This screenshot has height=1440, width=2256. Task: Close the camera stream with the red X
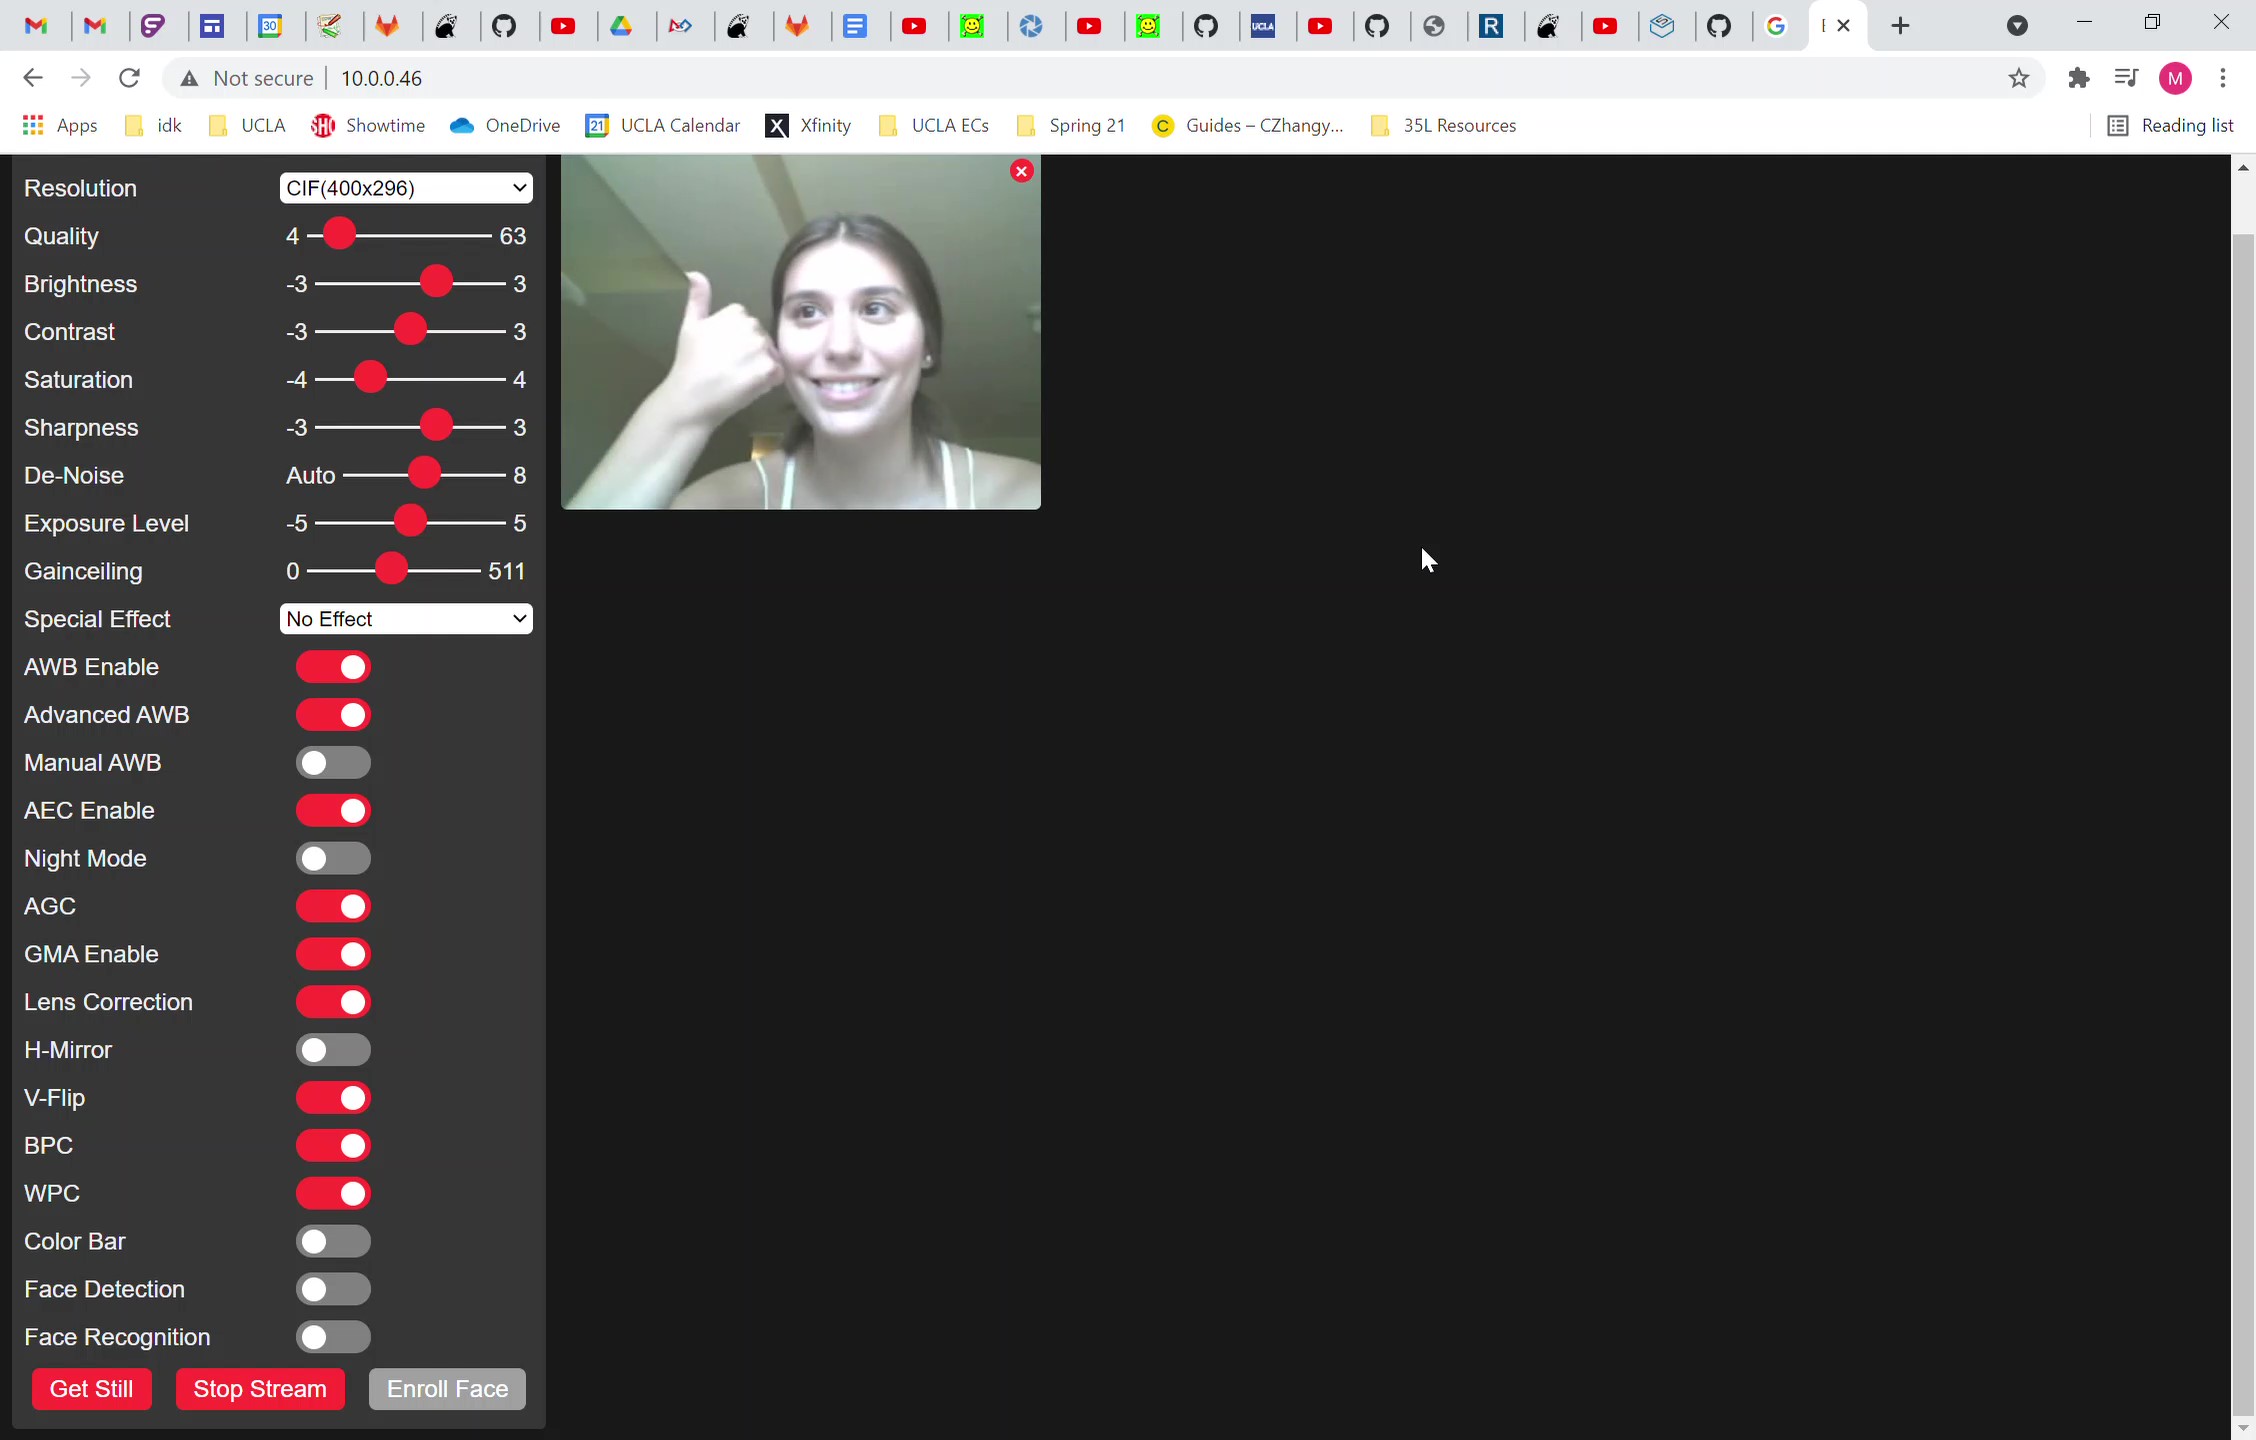[1021, 170]
